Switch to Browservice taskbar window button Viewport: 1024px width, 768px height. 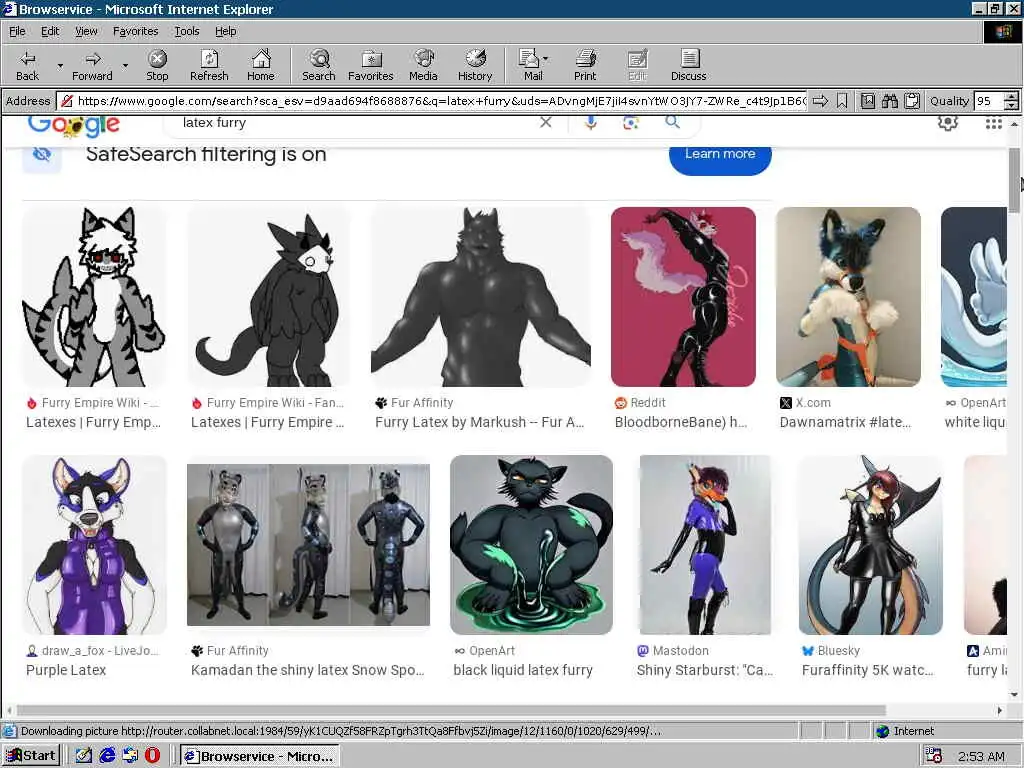point(260,756)
